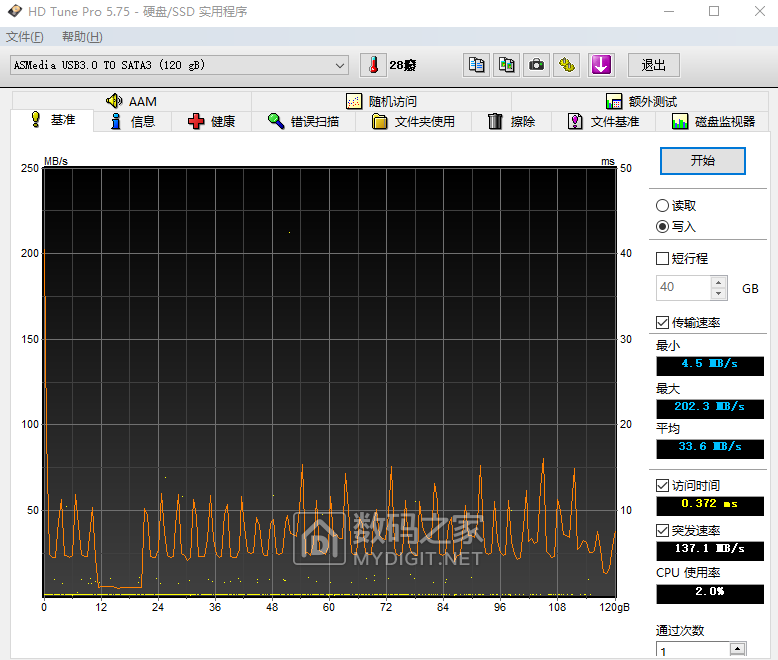Enable the 短行程 (Short stroke) checkbox
Screen dimensions: 778x660
[x=662, y=258]
